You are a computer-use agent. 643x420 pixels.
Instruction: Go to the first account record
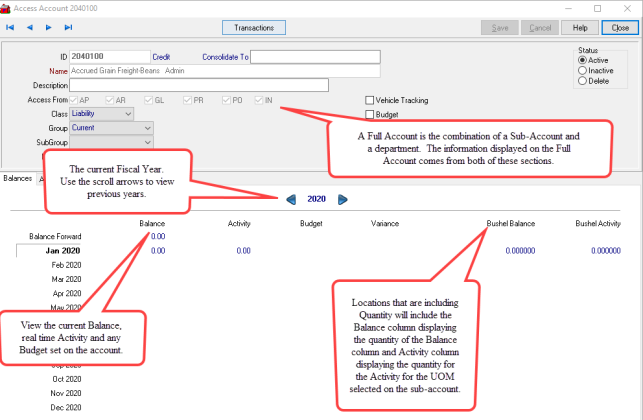10,28
